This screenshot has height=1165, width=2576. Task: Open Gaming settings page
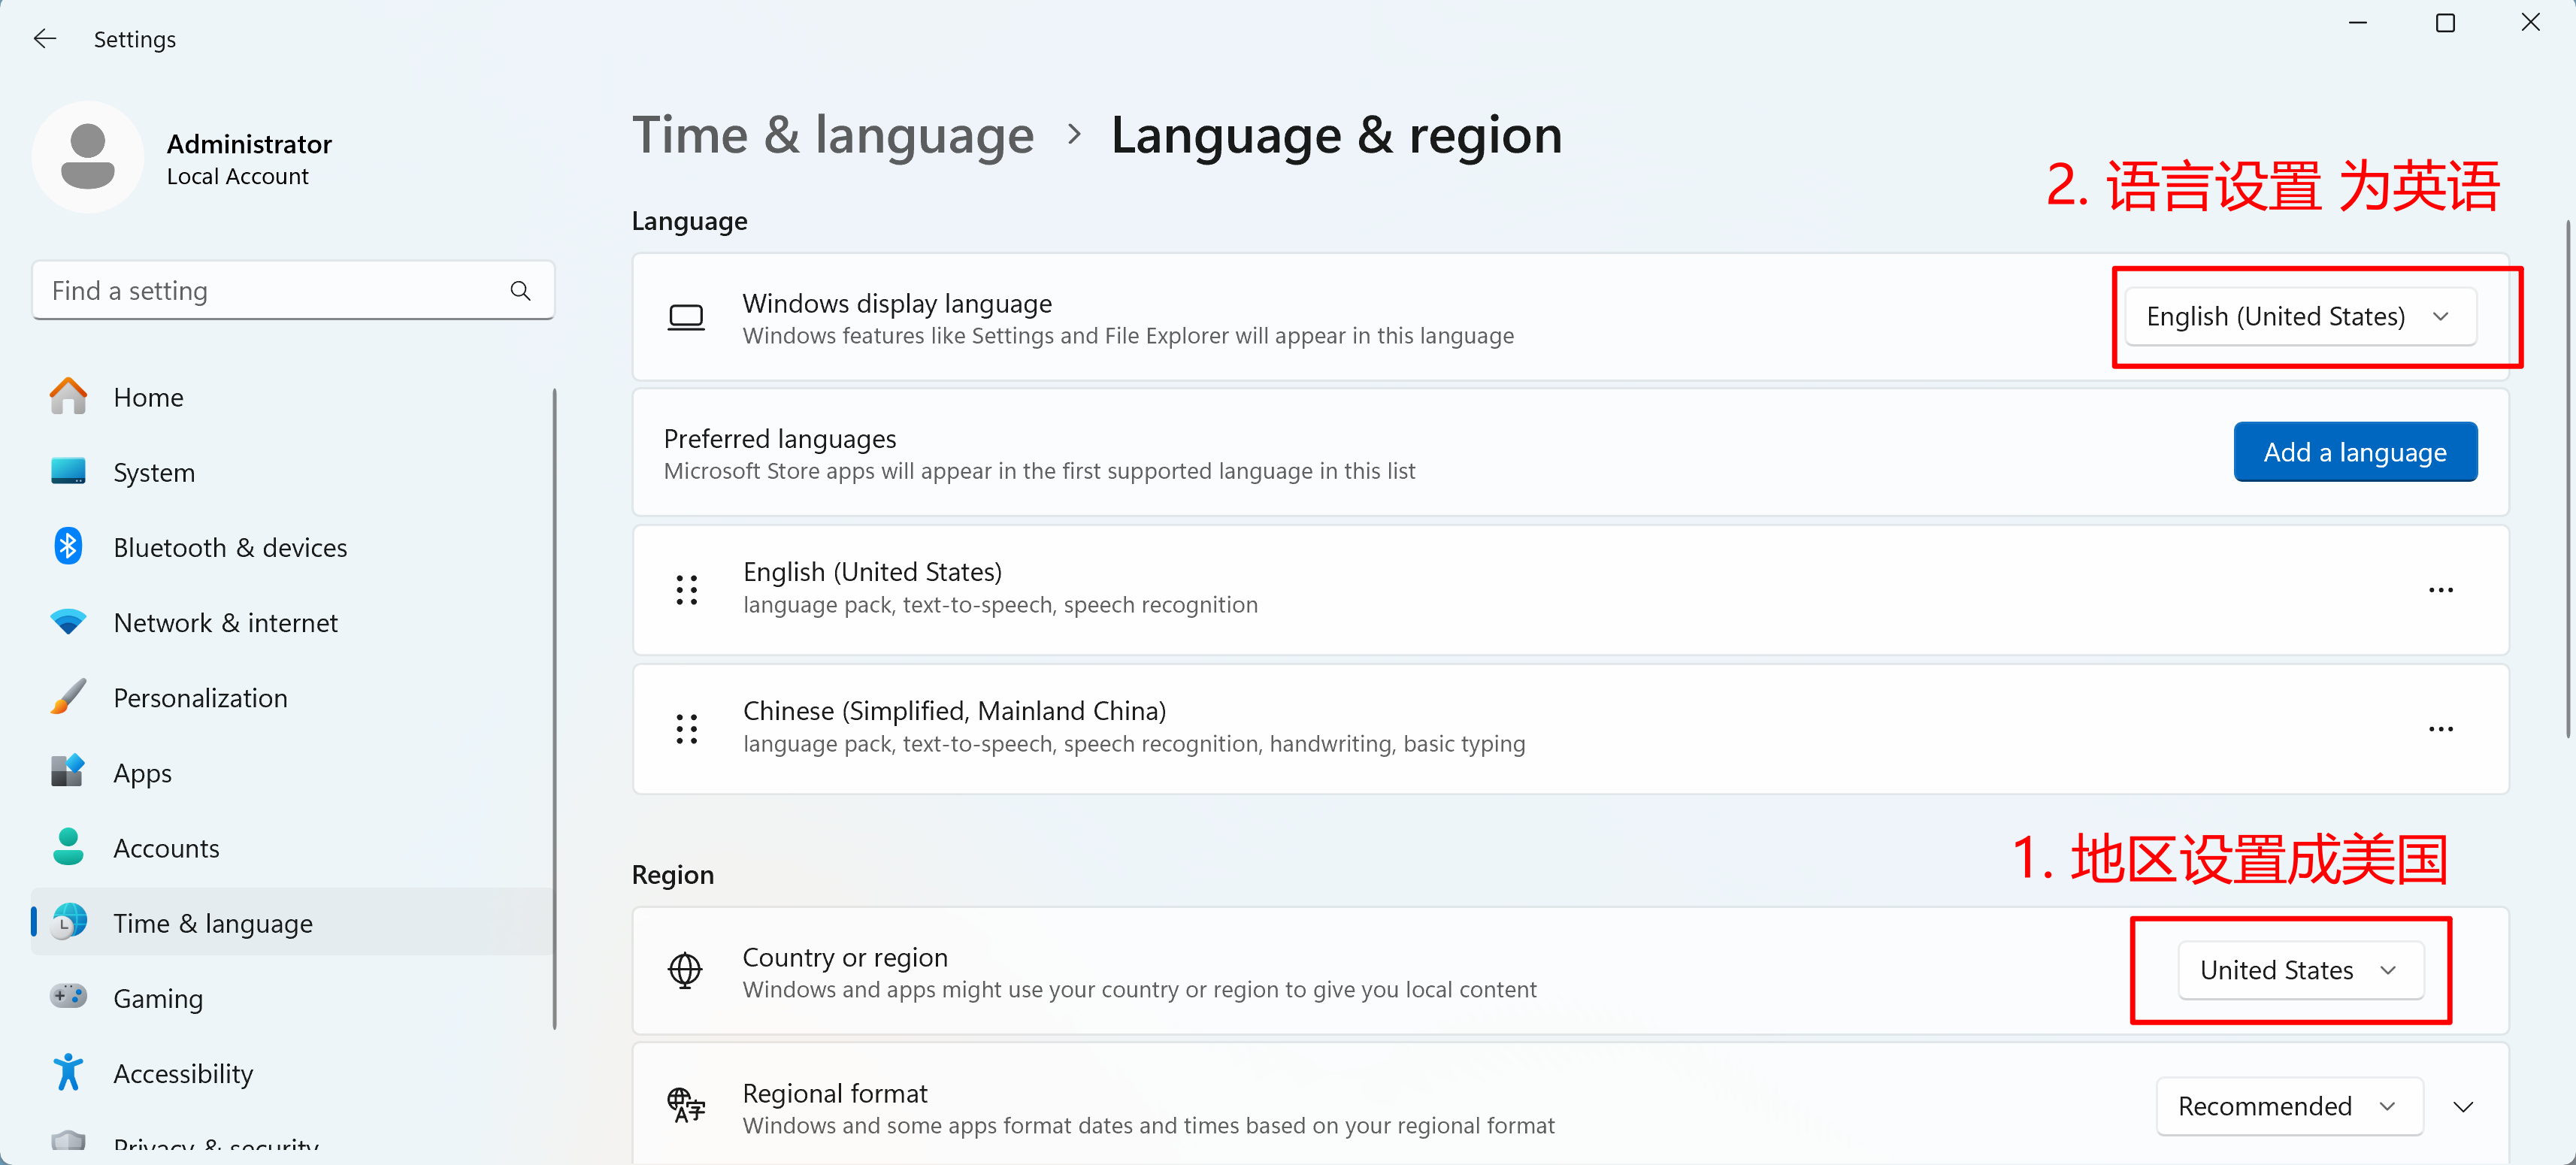[x=292, y=997]
